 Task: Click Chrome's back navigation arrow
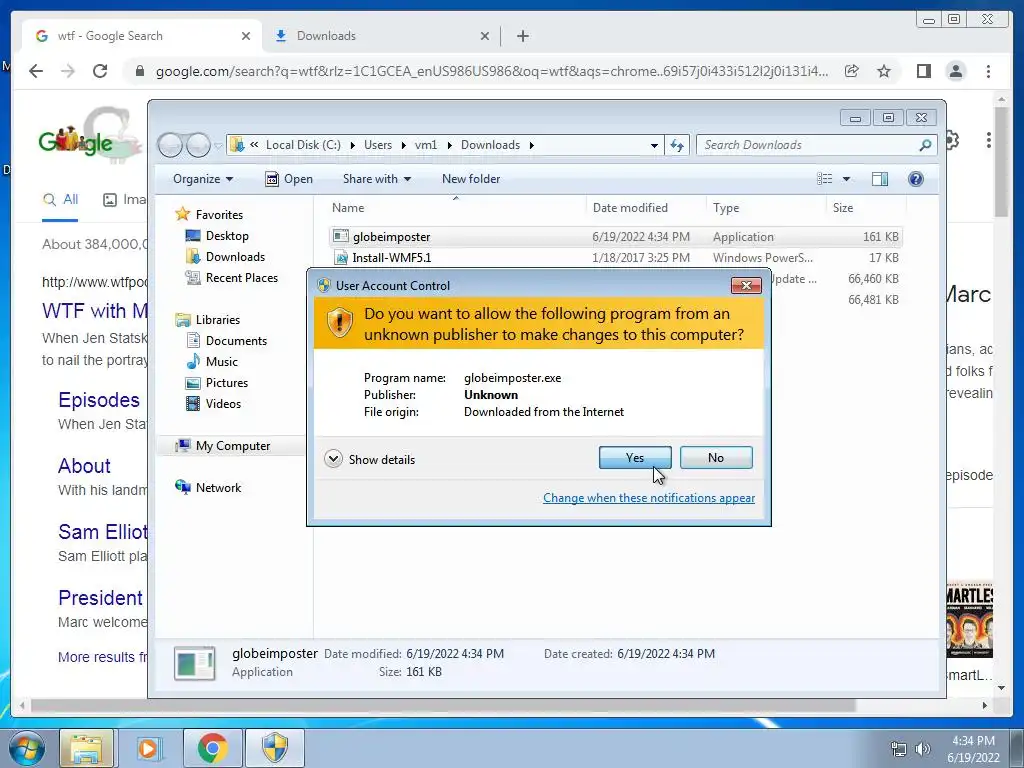point(36,71)
